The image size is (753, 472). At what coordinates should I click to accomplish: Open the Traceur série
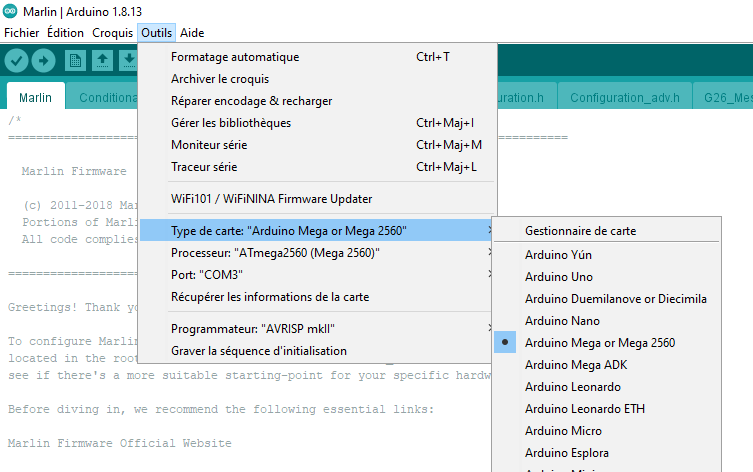(x=317, y=167)
